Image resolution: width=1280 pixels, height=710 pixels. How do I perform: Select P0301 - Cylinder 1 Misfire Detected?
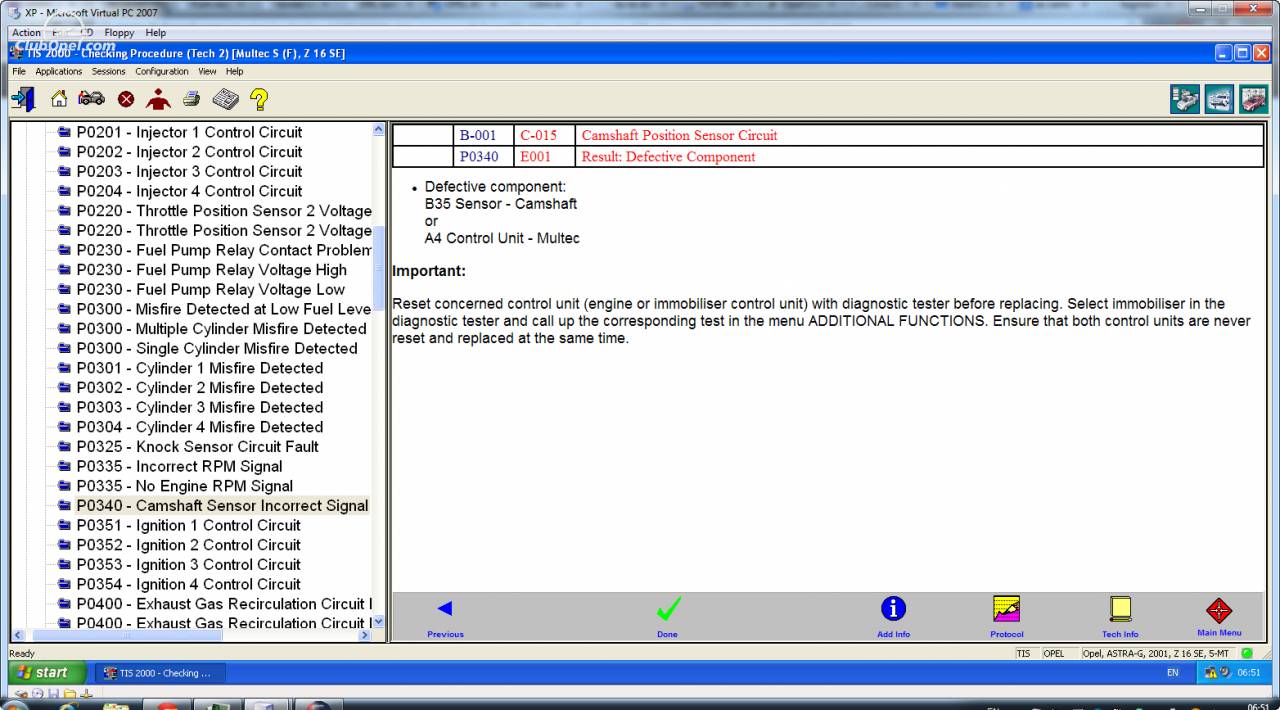[x=200, y=368]
